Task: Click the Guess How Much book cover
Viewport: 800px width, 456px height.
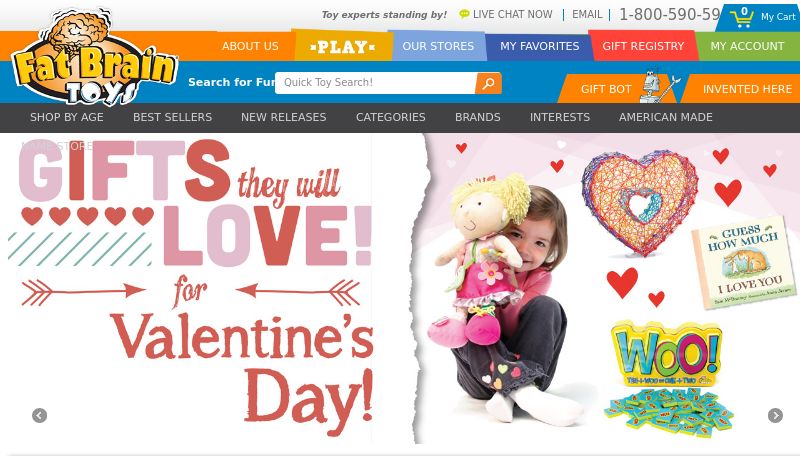Action: click(x=744, y=262)
